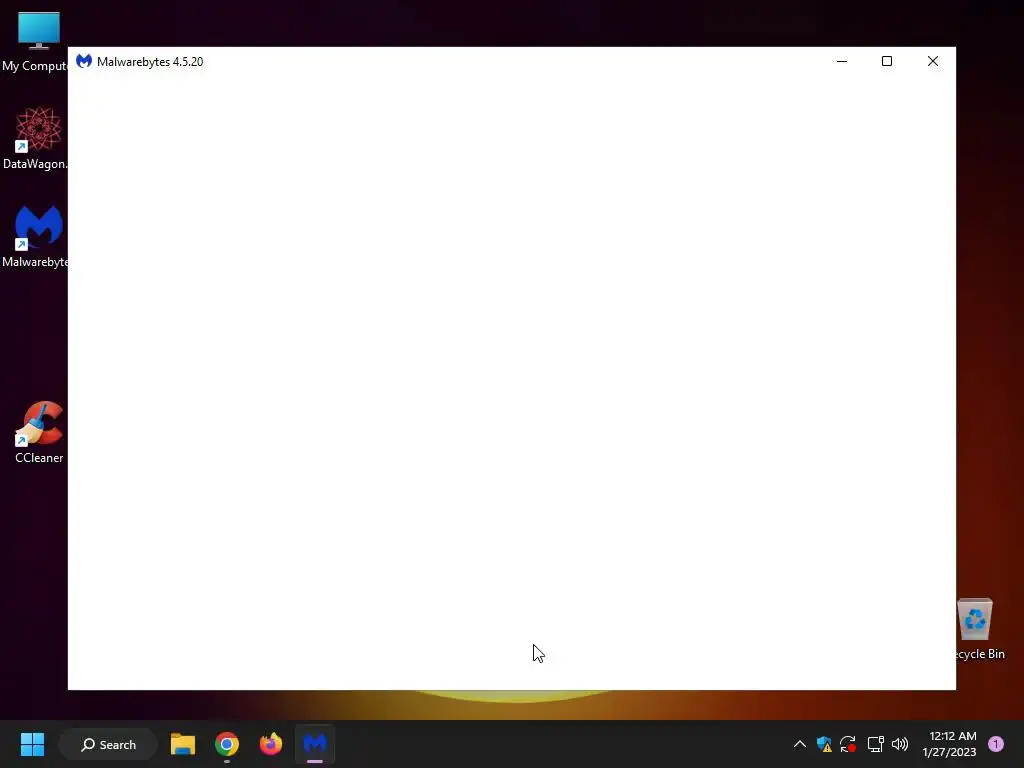The image size is (1024, 768).
Task: Open the volume control tray icon
Action: (900, 744)
